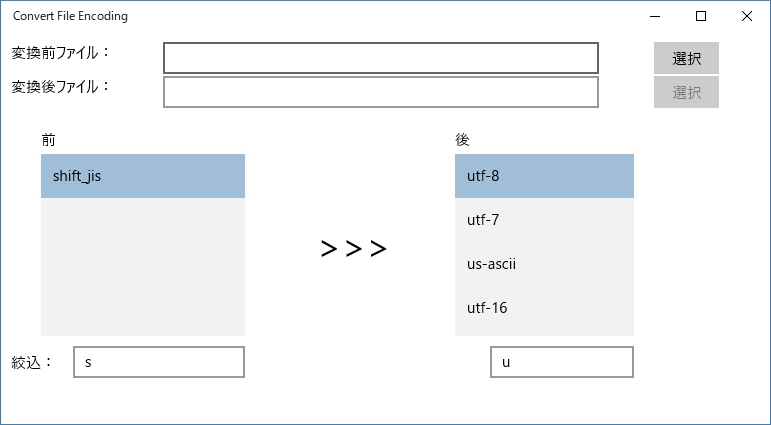Click the empty area of the 前 list
This screenshot has height=425, width=771.
143,267
